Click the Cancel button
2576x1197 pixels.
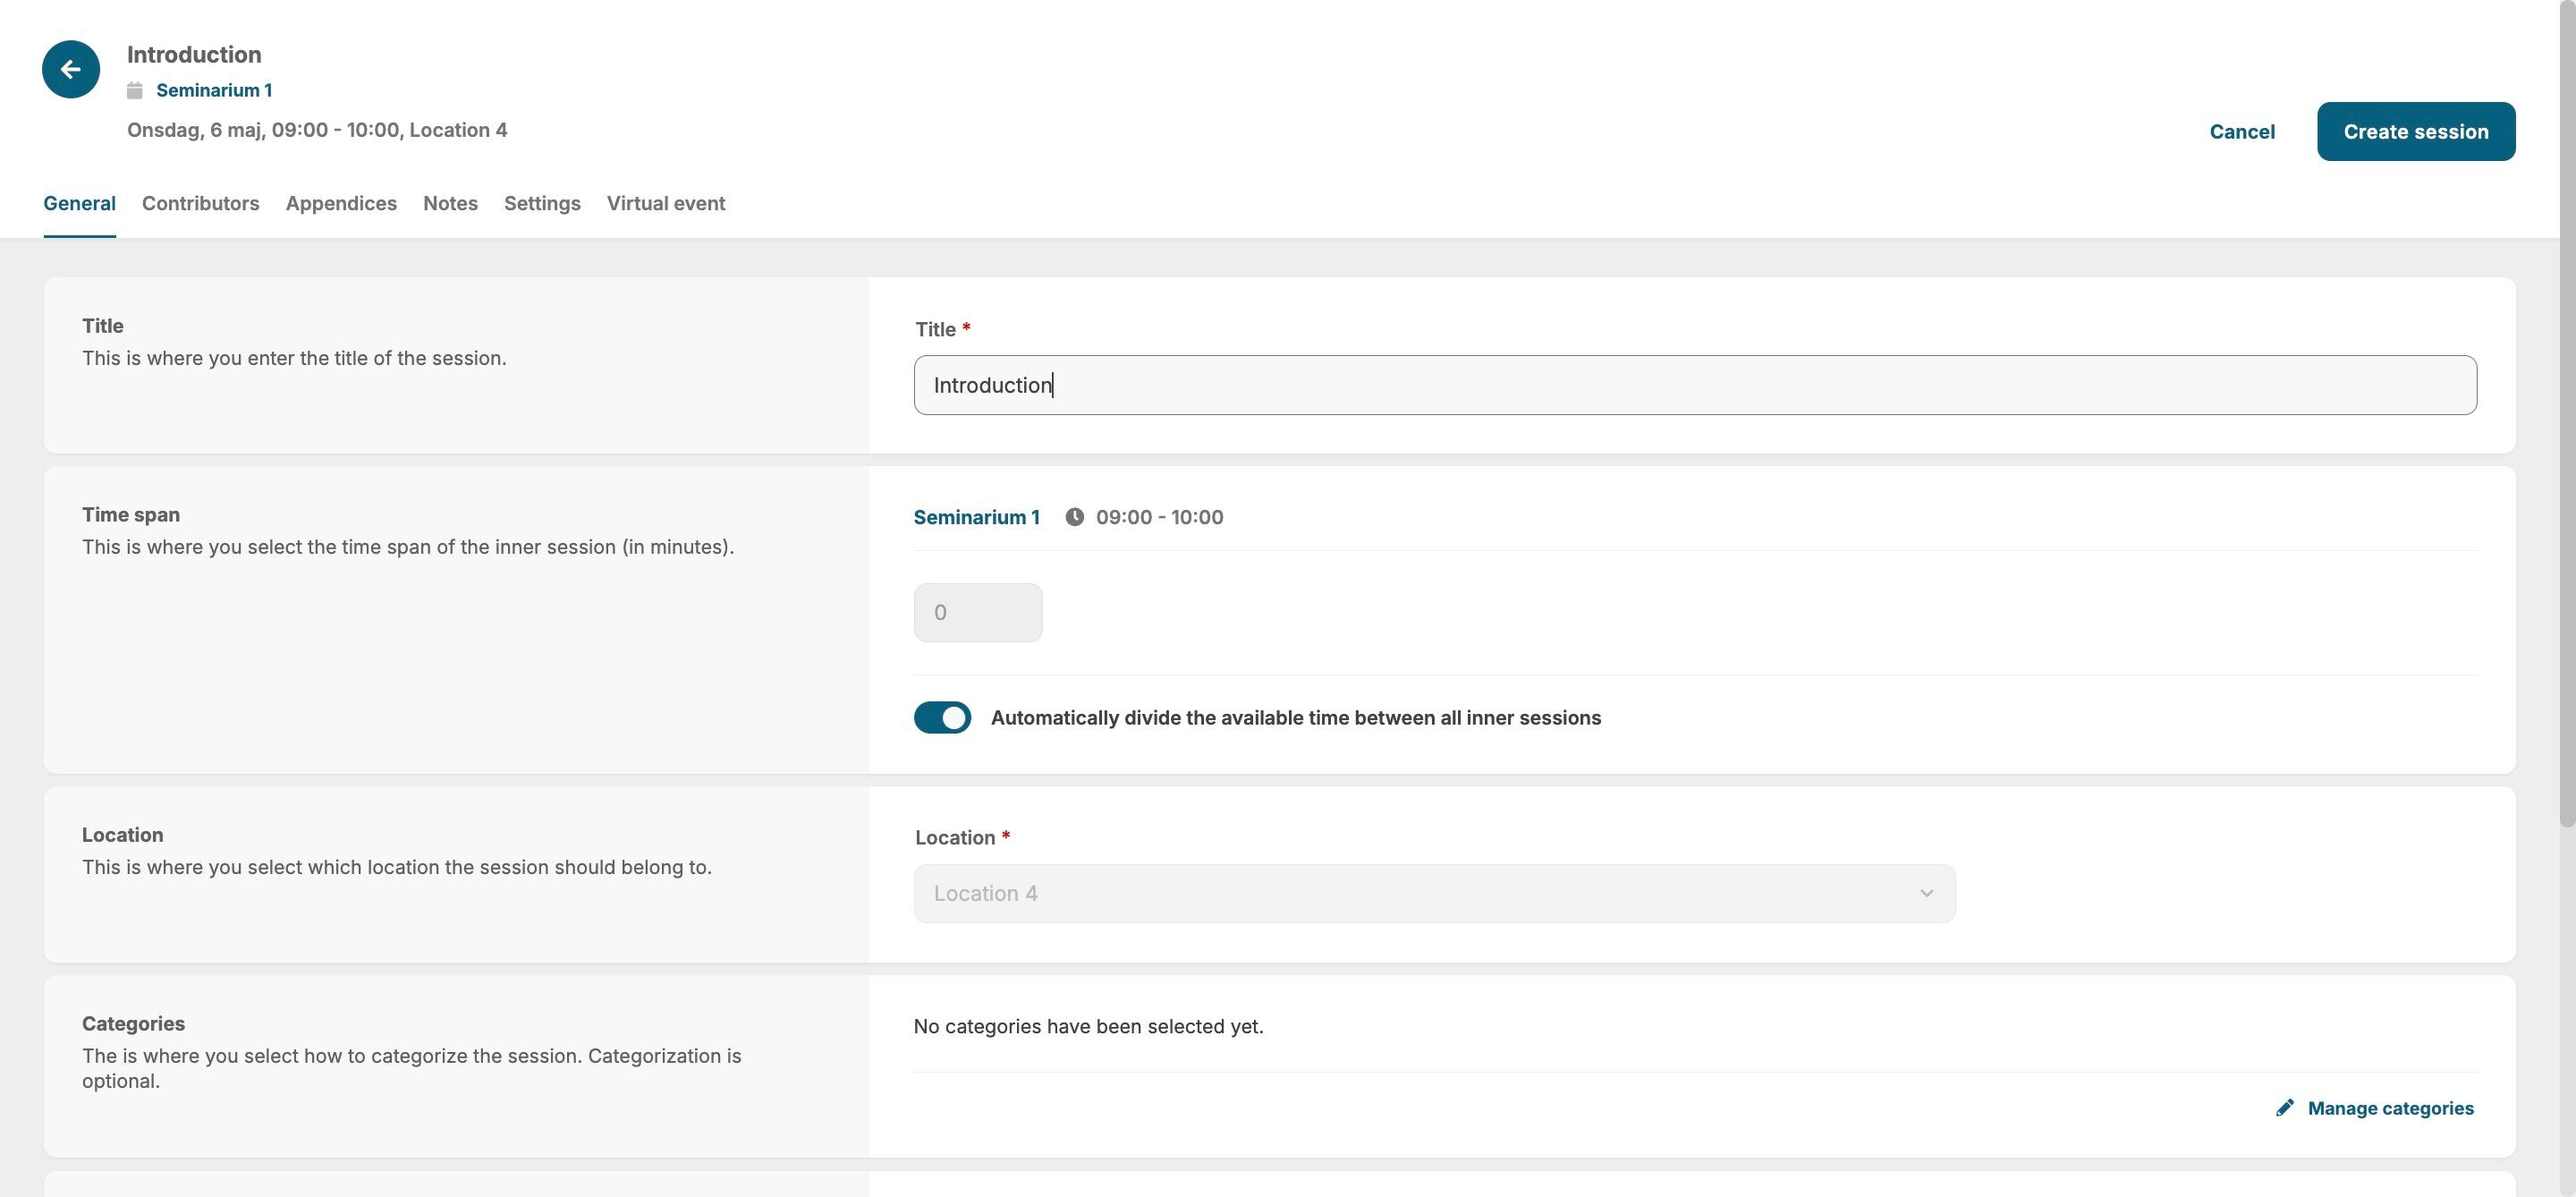(x=2242, y=132)
